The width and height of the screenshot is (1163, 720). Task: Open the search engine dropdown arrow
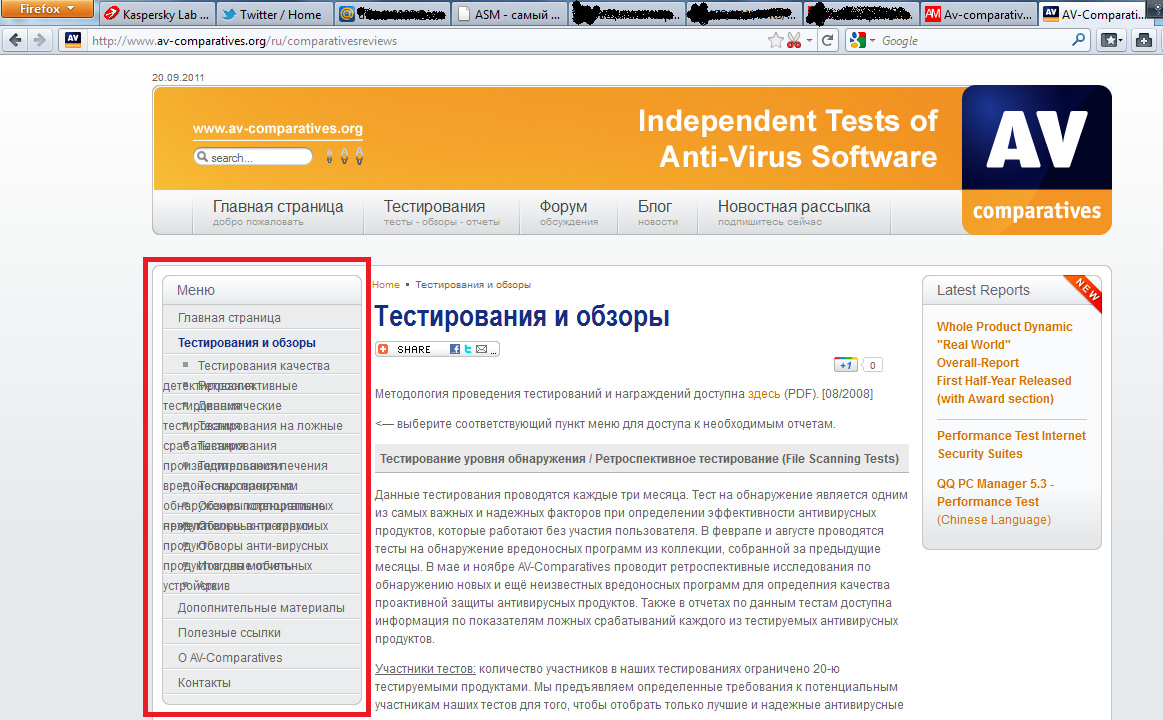pyautogui.click(x=872, y=41)
